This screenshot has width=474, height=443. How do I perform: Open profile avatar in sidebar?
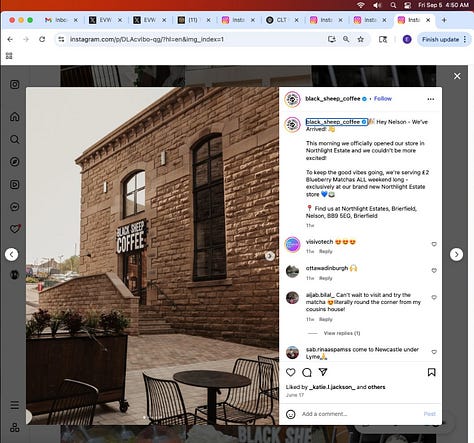point(14,274)
